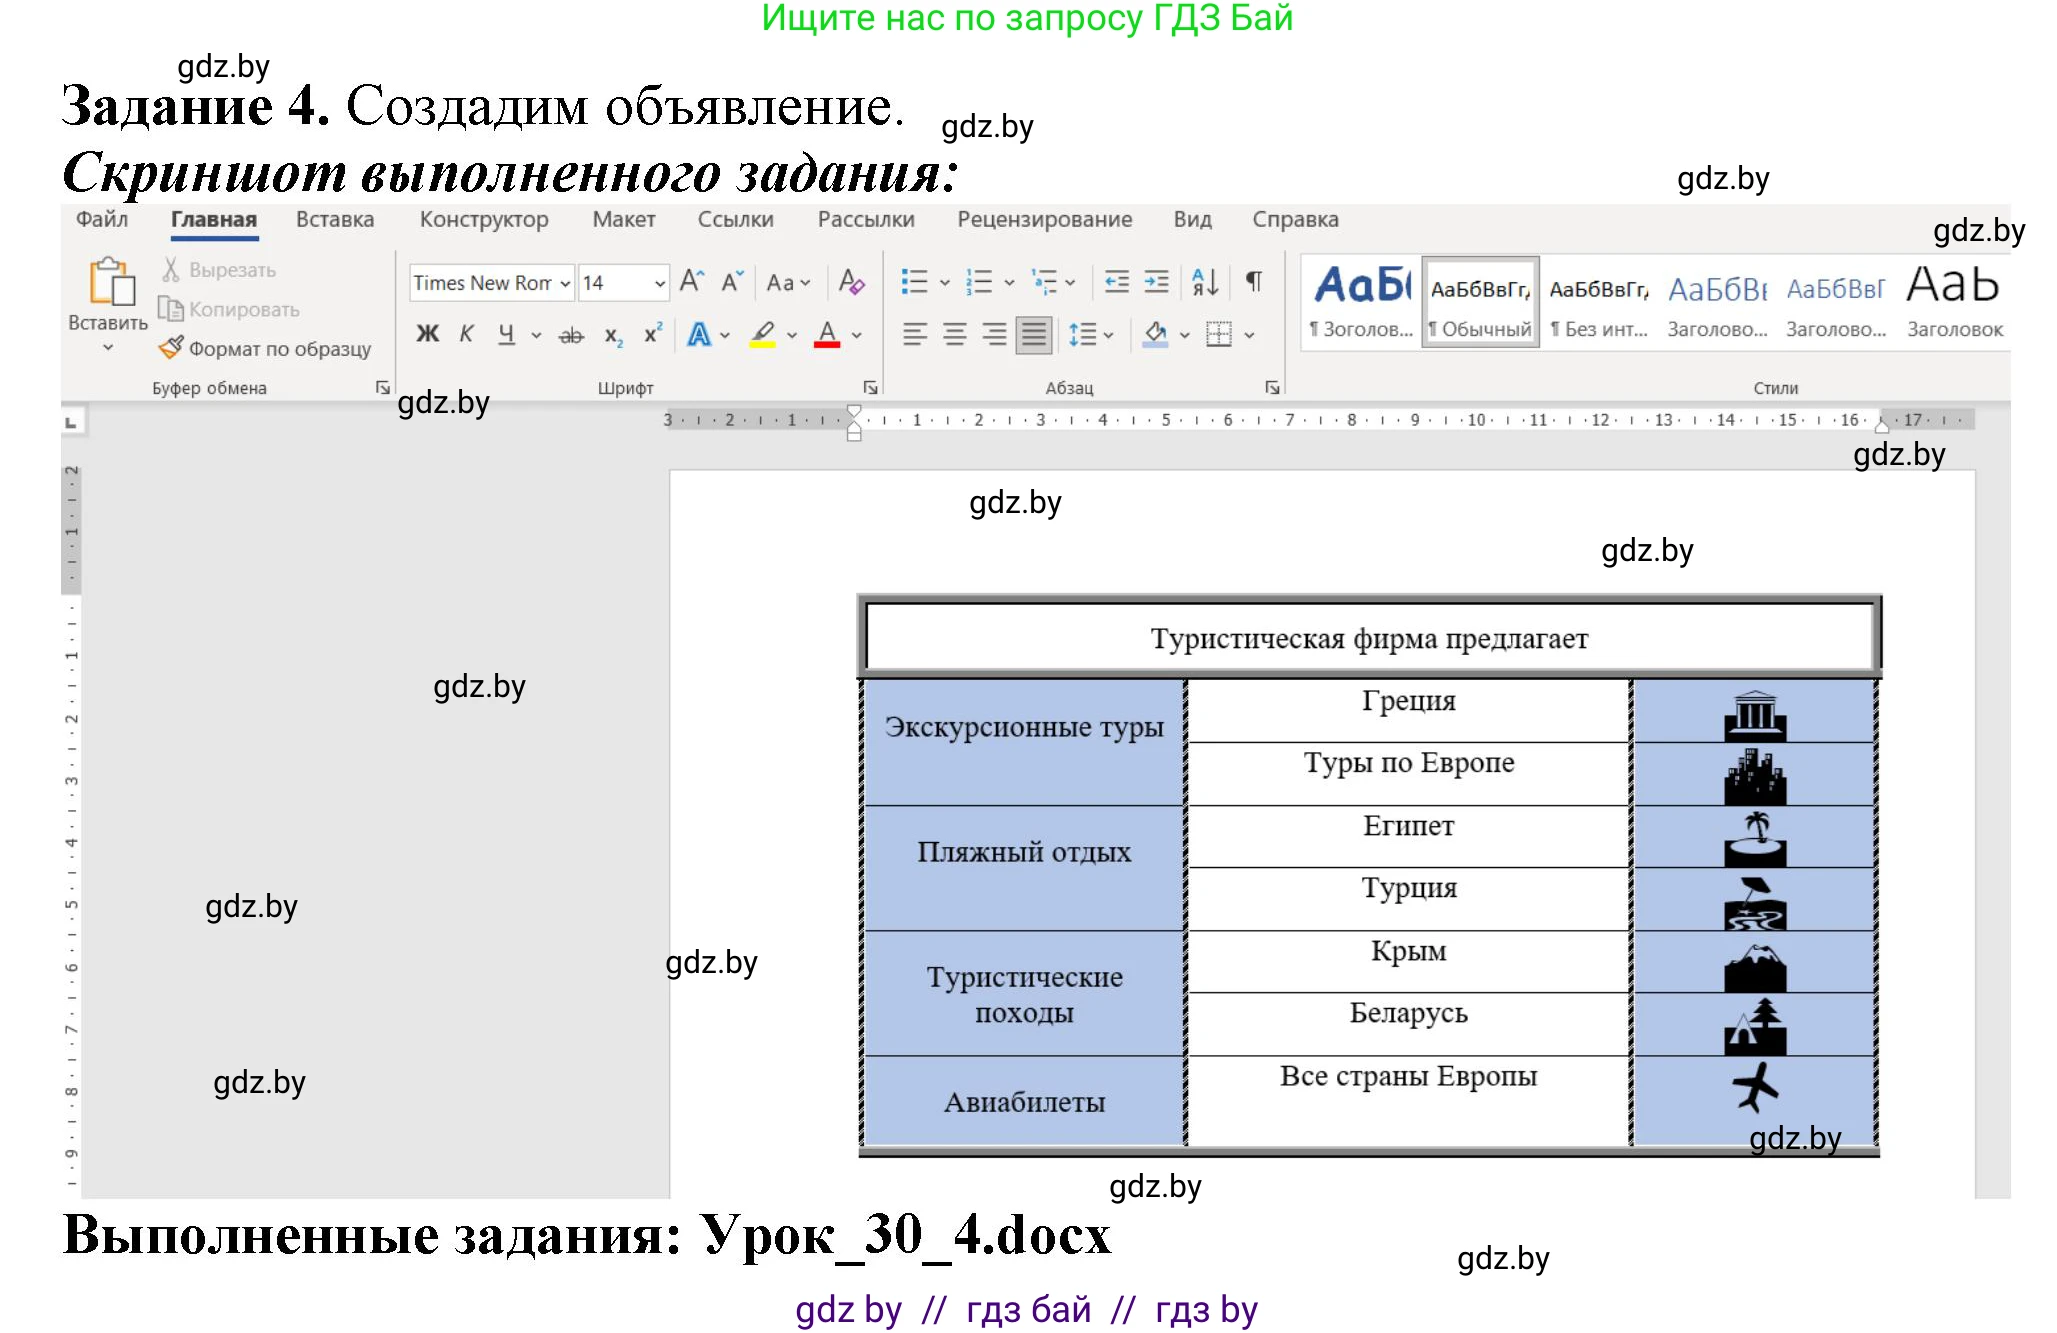The image size is (2057, 1333).
Task: Select the italic (К) tool
Action: pos(466,334)
